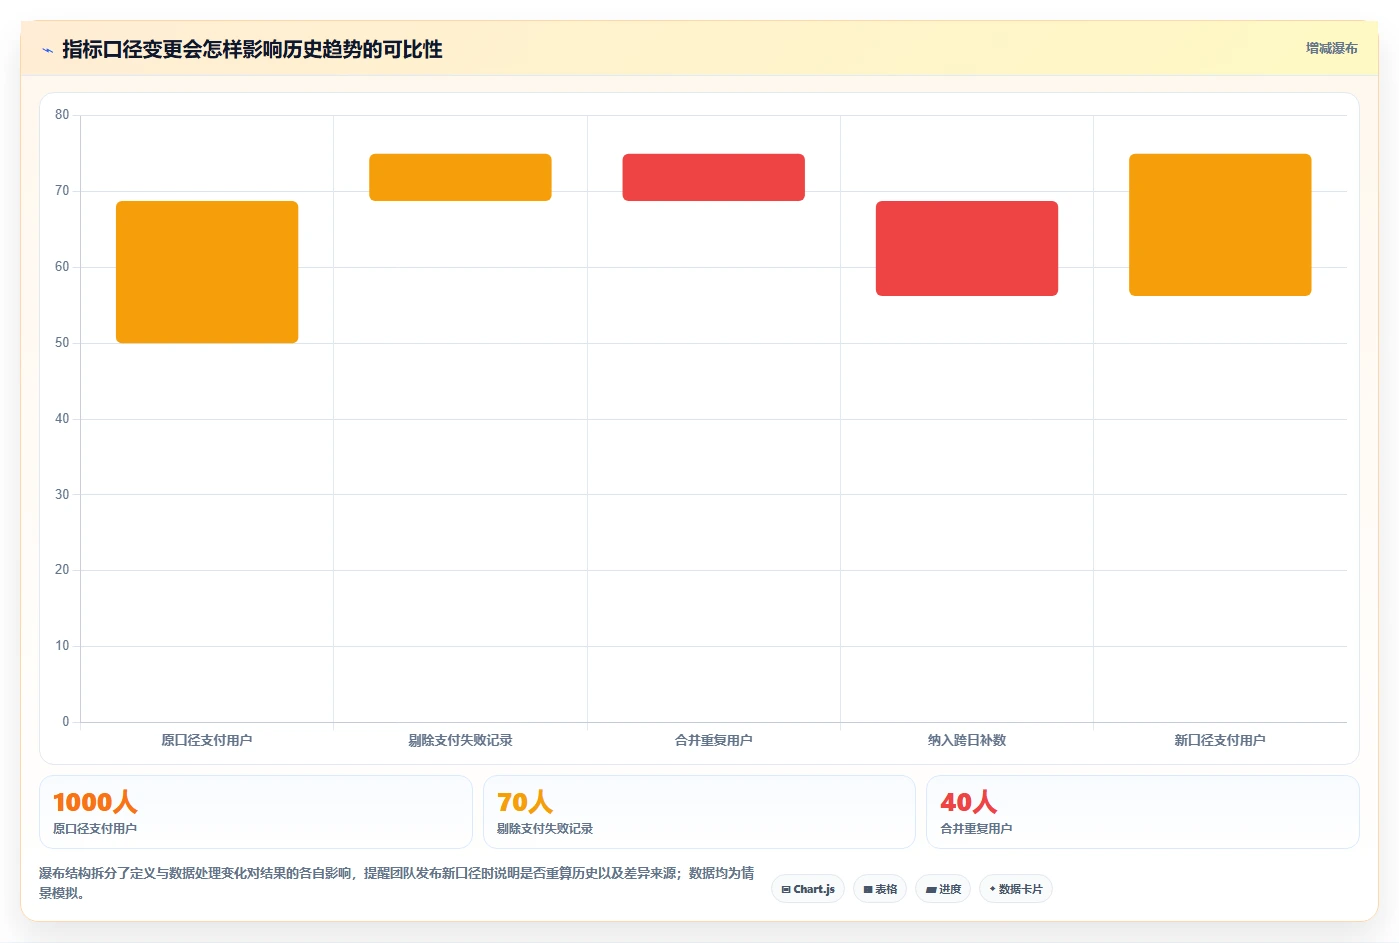Click the y-axis value 40

(x=62, y=419)
